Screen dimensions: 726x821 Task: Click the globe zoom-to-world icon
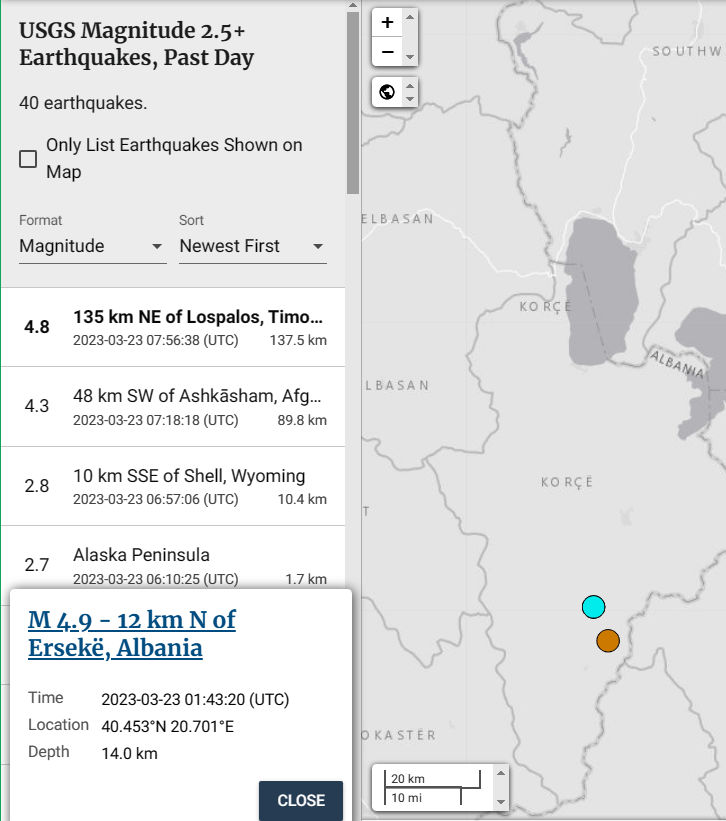point(387,93)
